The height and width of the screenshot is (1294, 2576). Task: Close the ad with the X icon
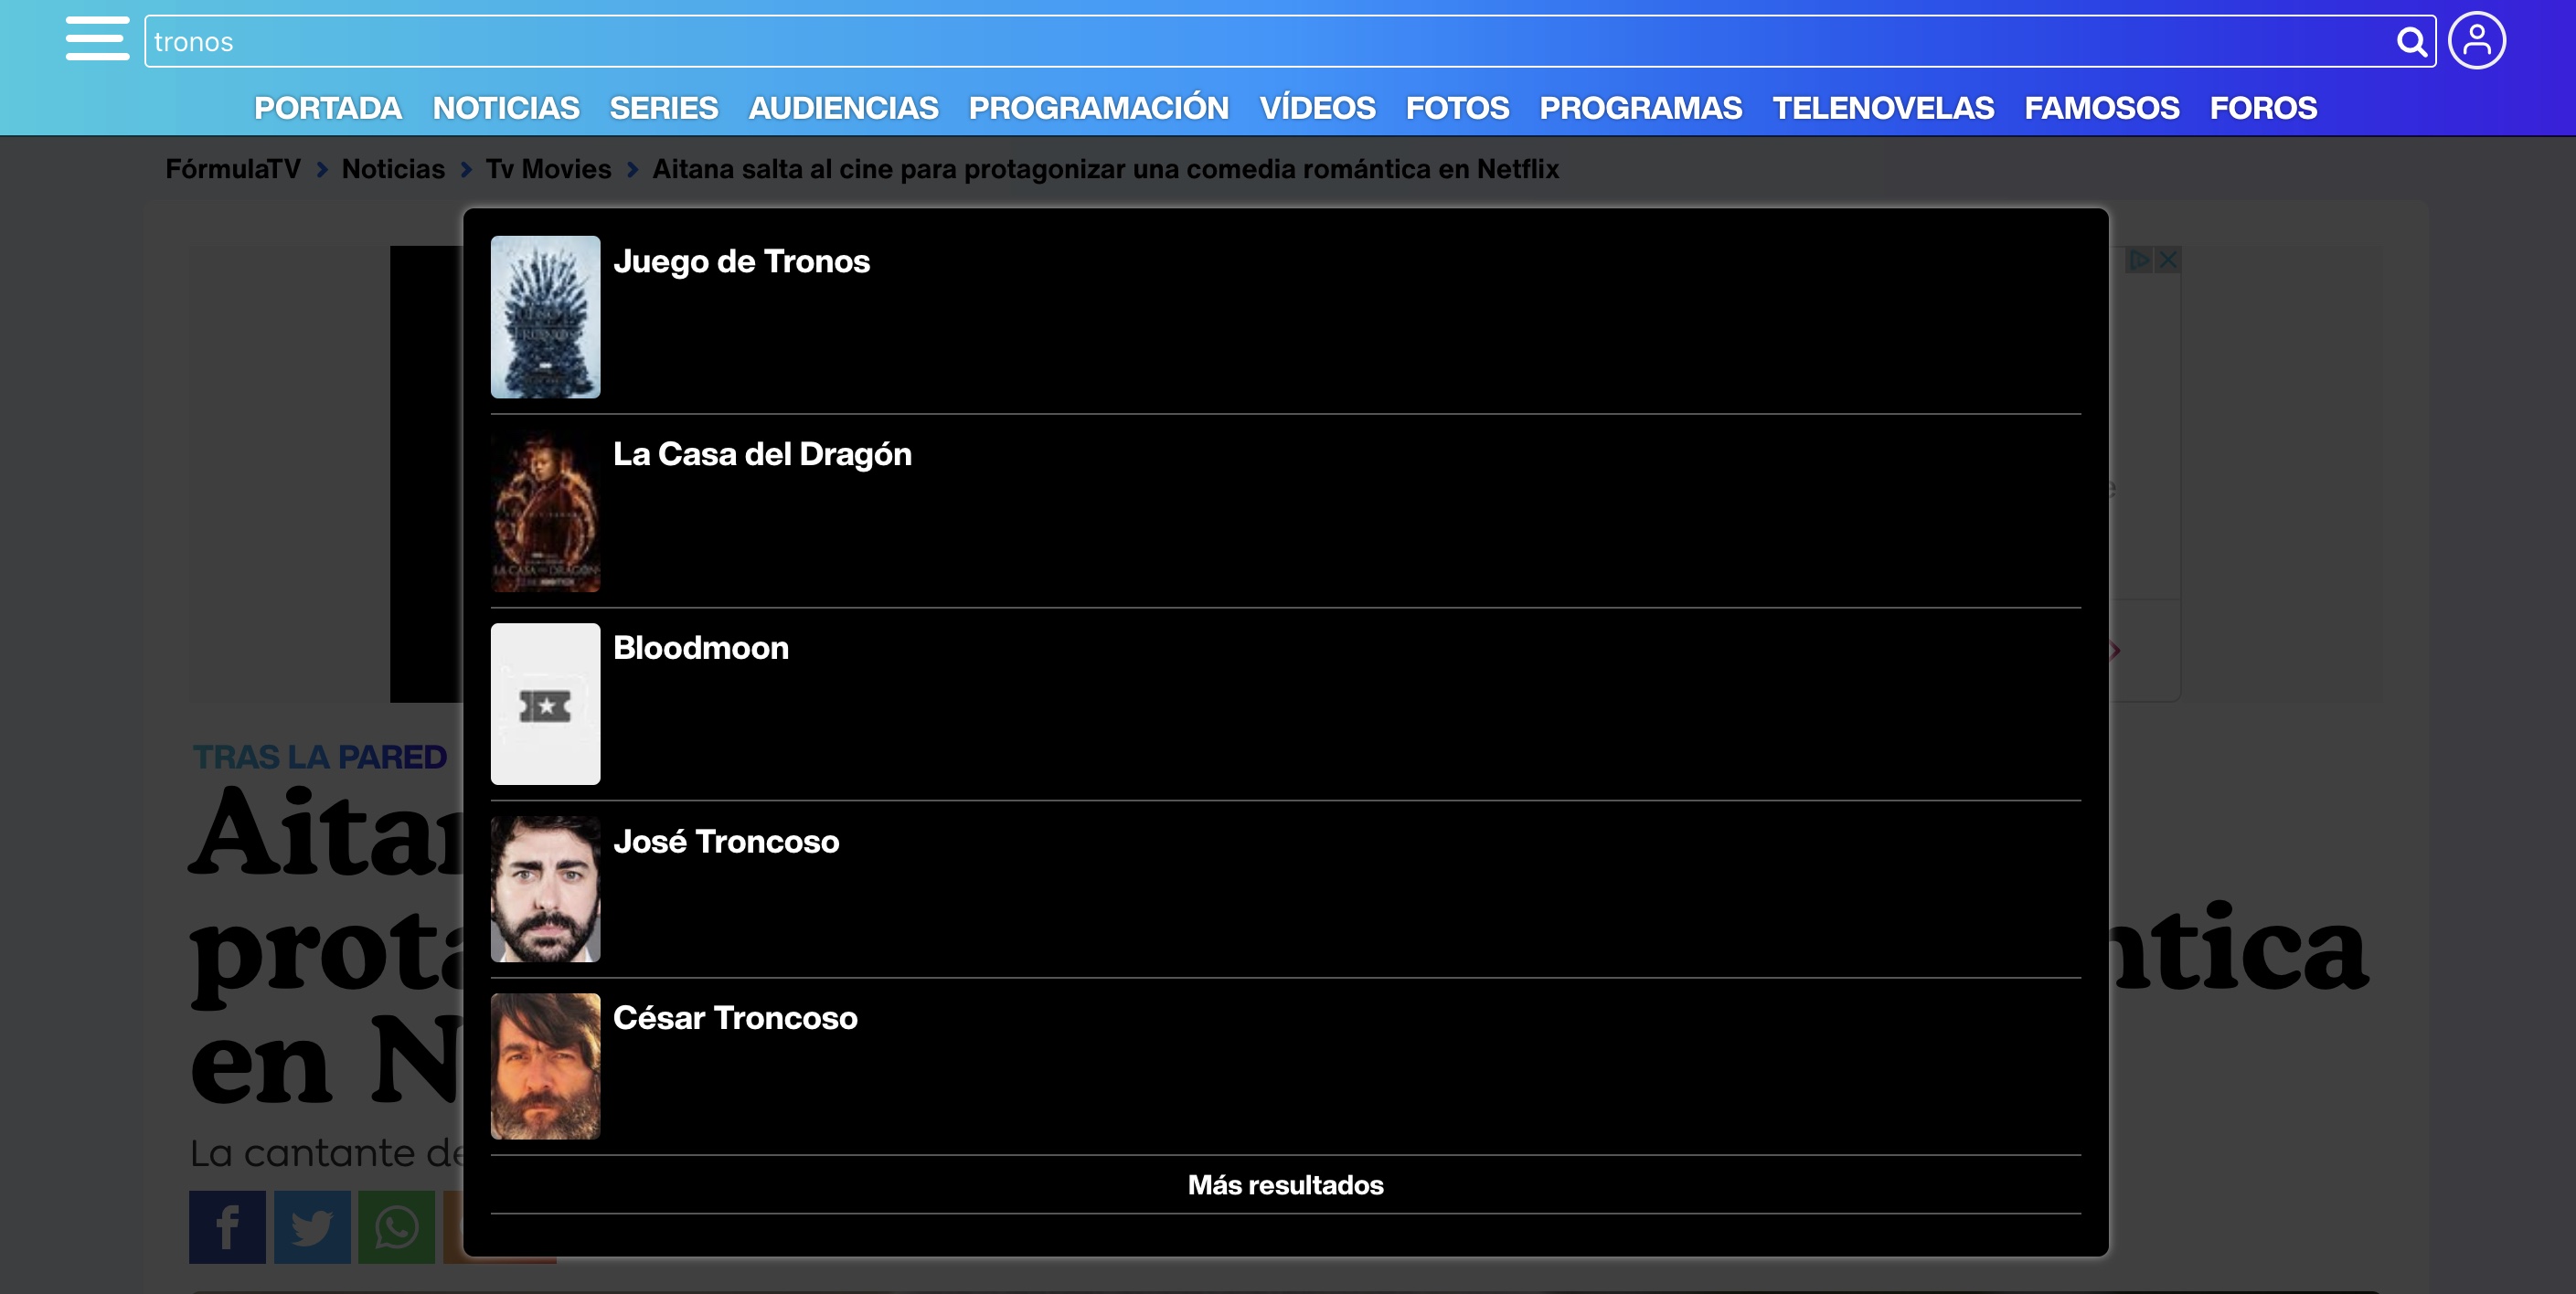(x=2168, y=260)
